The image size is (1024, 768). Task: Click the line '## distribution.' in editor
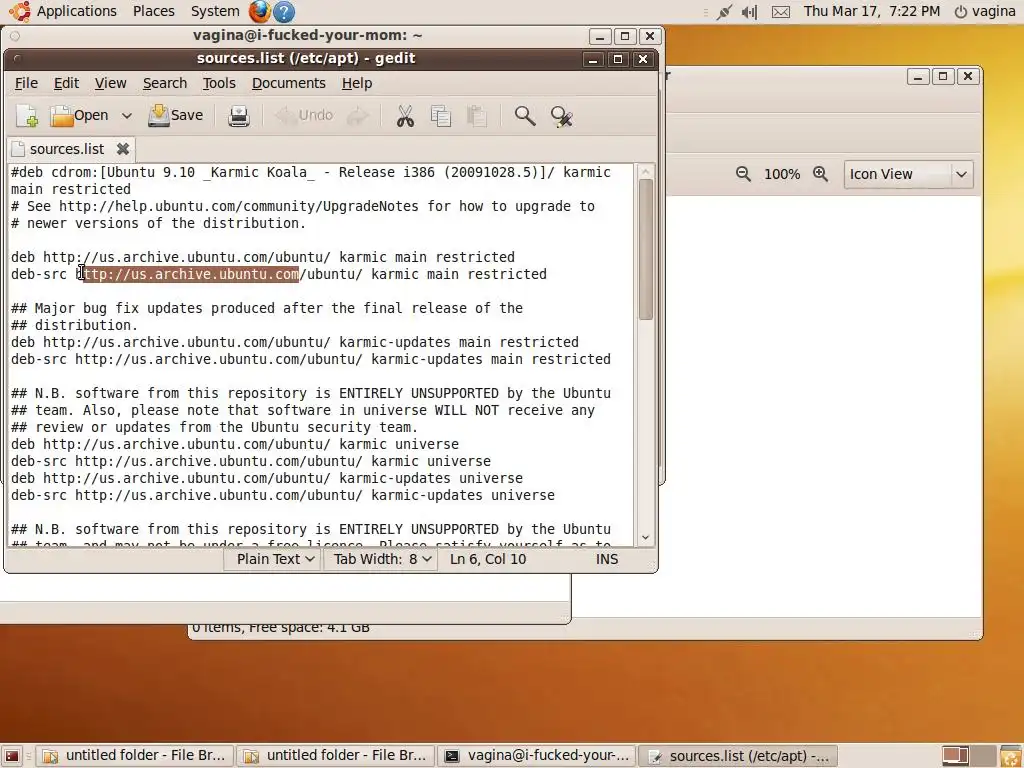74,325
